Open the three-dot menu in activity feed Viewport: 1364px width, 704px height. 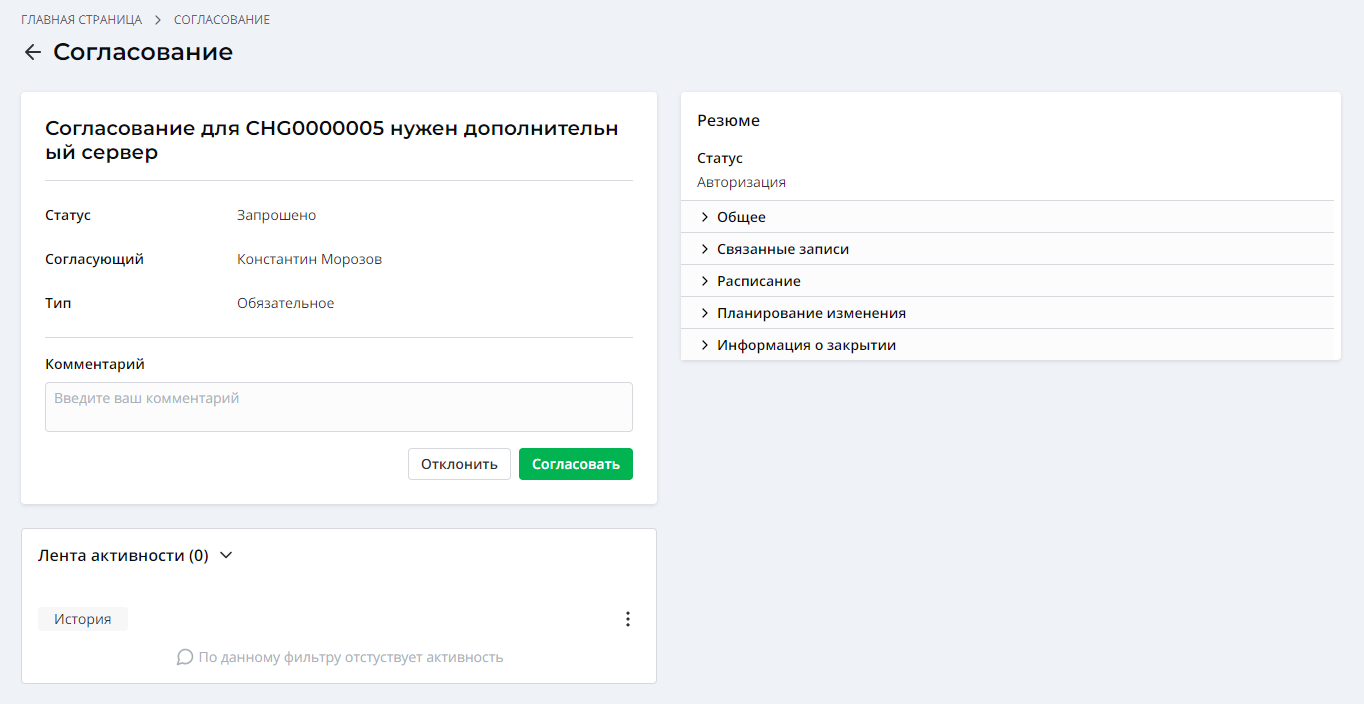pos(628,619)
